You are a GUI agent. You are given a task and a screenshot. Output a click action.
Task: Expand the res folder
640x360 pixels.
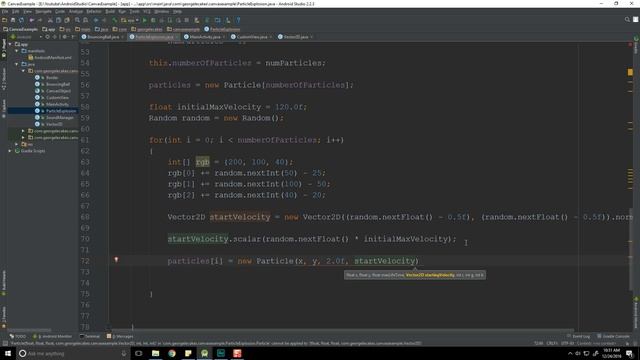tap(17, 144)
